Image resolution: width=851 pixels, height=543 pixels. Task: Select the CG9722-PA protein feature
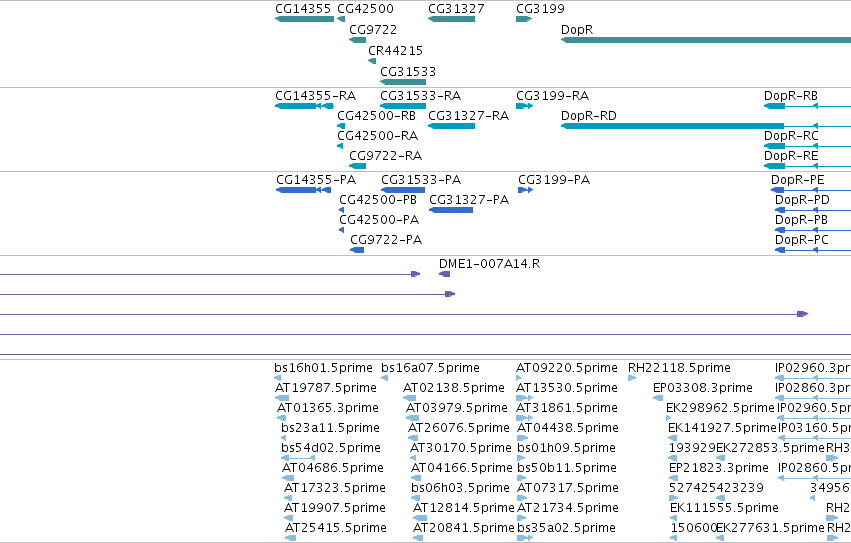(357, 250)
